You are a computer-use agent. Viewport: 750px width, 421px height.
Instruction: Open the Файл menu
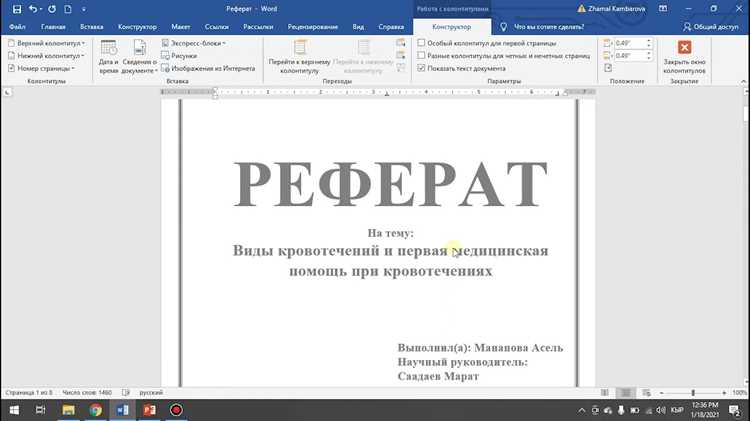(x=17, y=27)
